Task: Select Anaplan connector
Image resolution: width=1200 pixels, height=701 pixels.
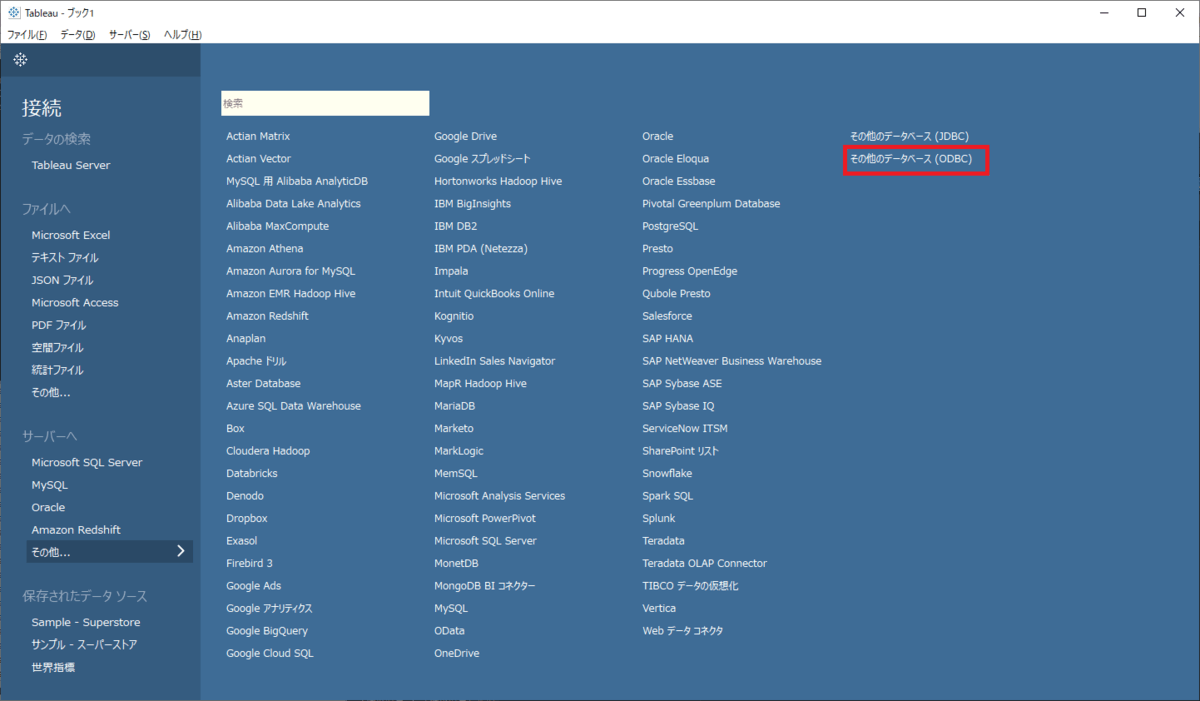Action: click(x=246, y=339)
